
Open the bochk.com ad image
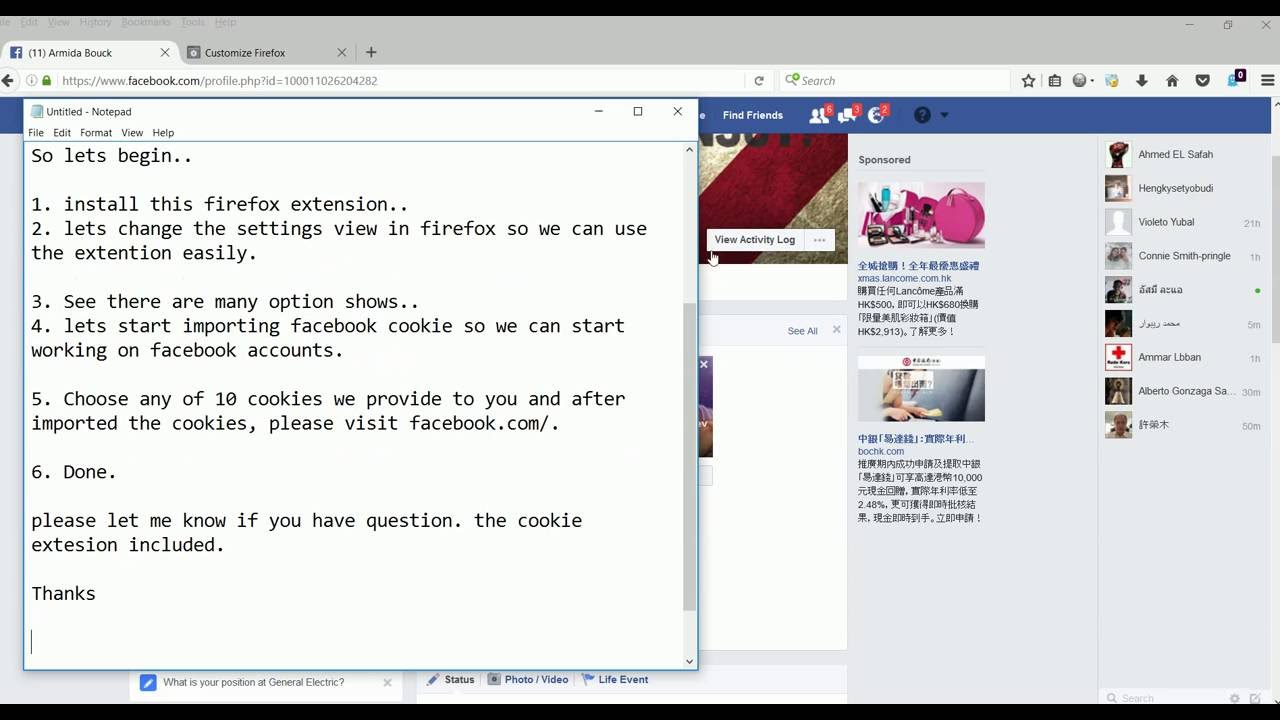click(921, 388)
